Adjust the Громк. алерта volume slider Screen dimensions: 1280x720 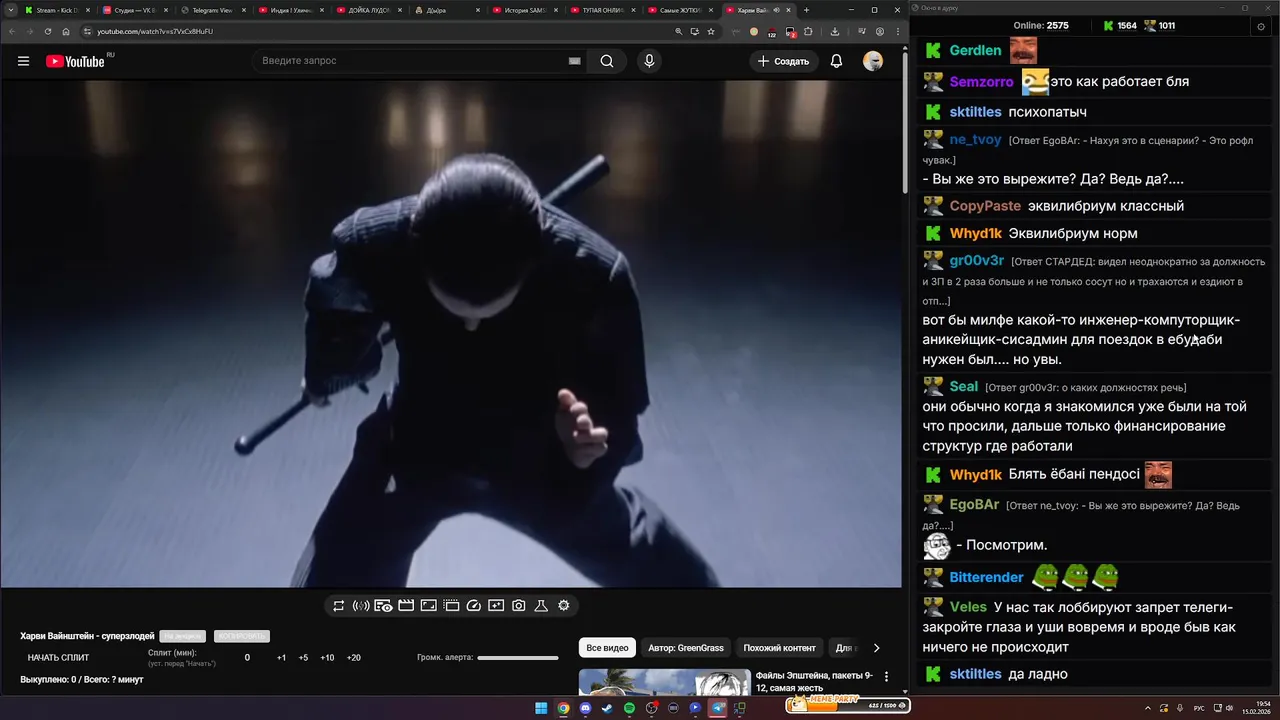518,658
